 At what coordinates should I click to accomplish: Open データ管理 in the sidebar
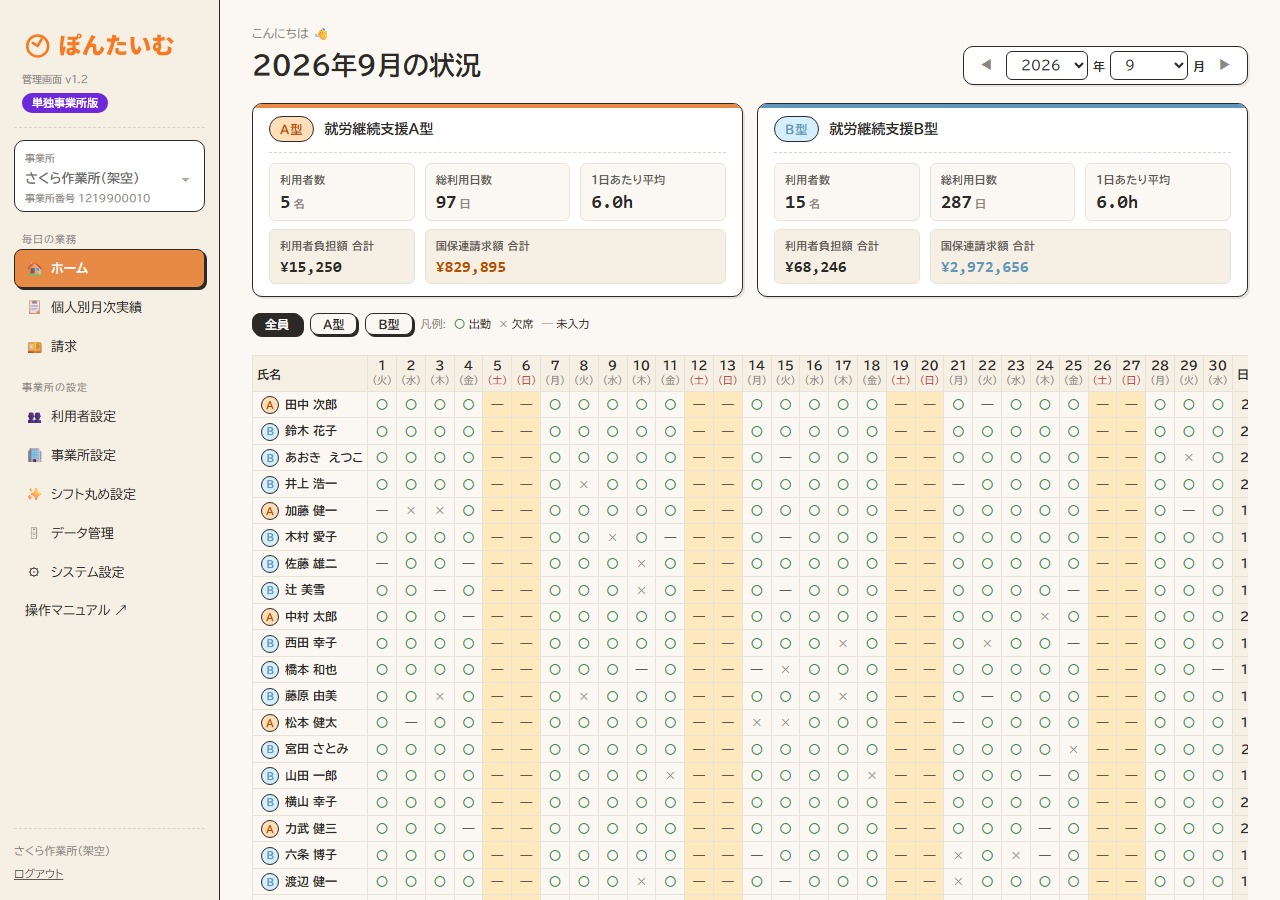tap(110, 534)
